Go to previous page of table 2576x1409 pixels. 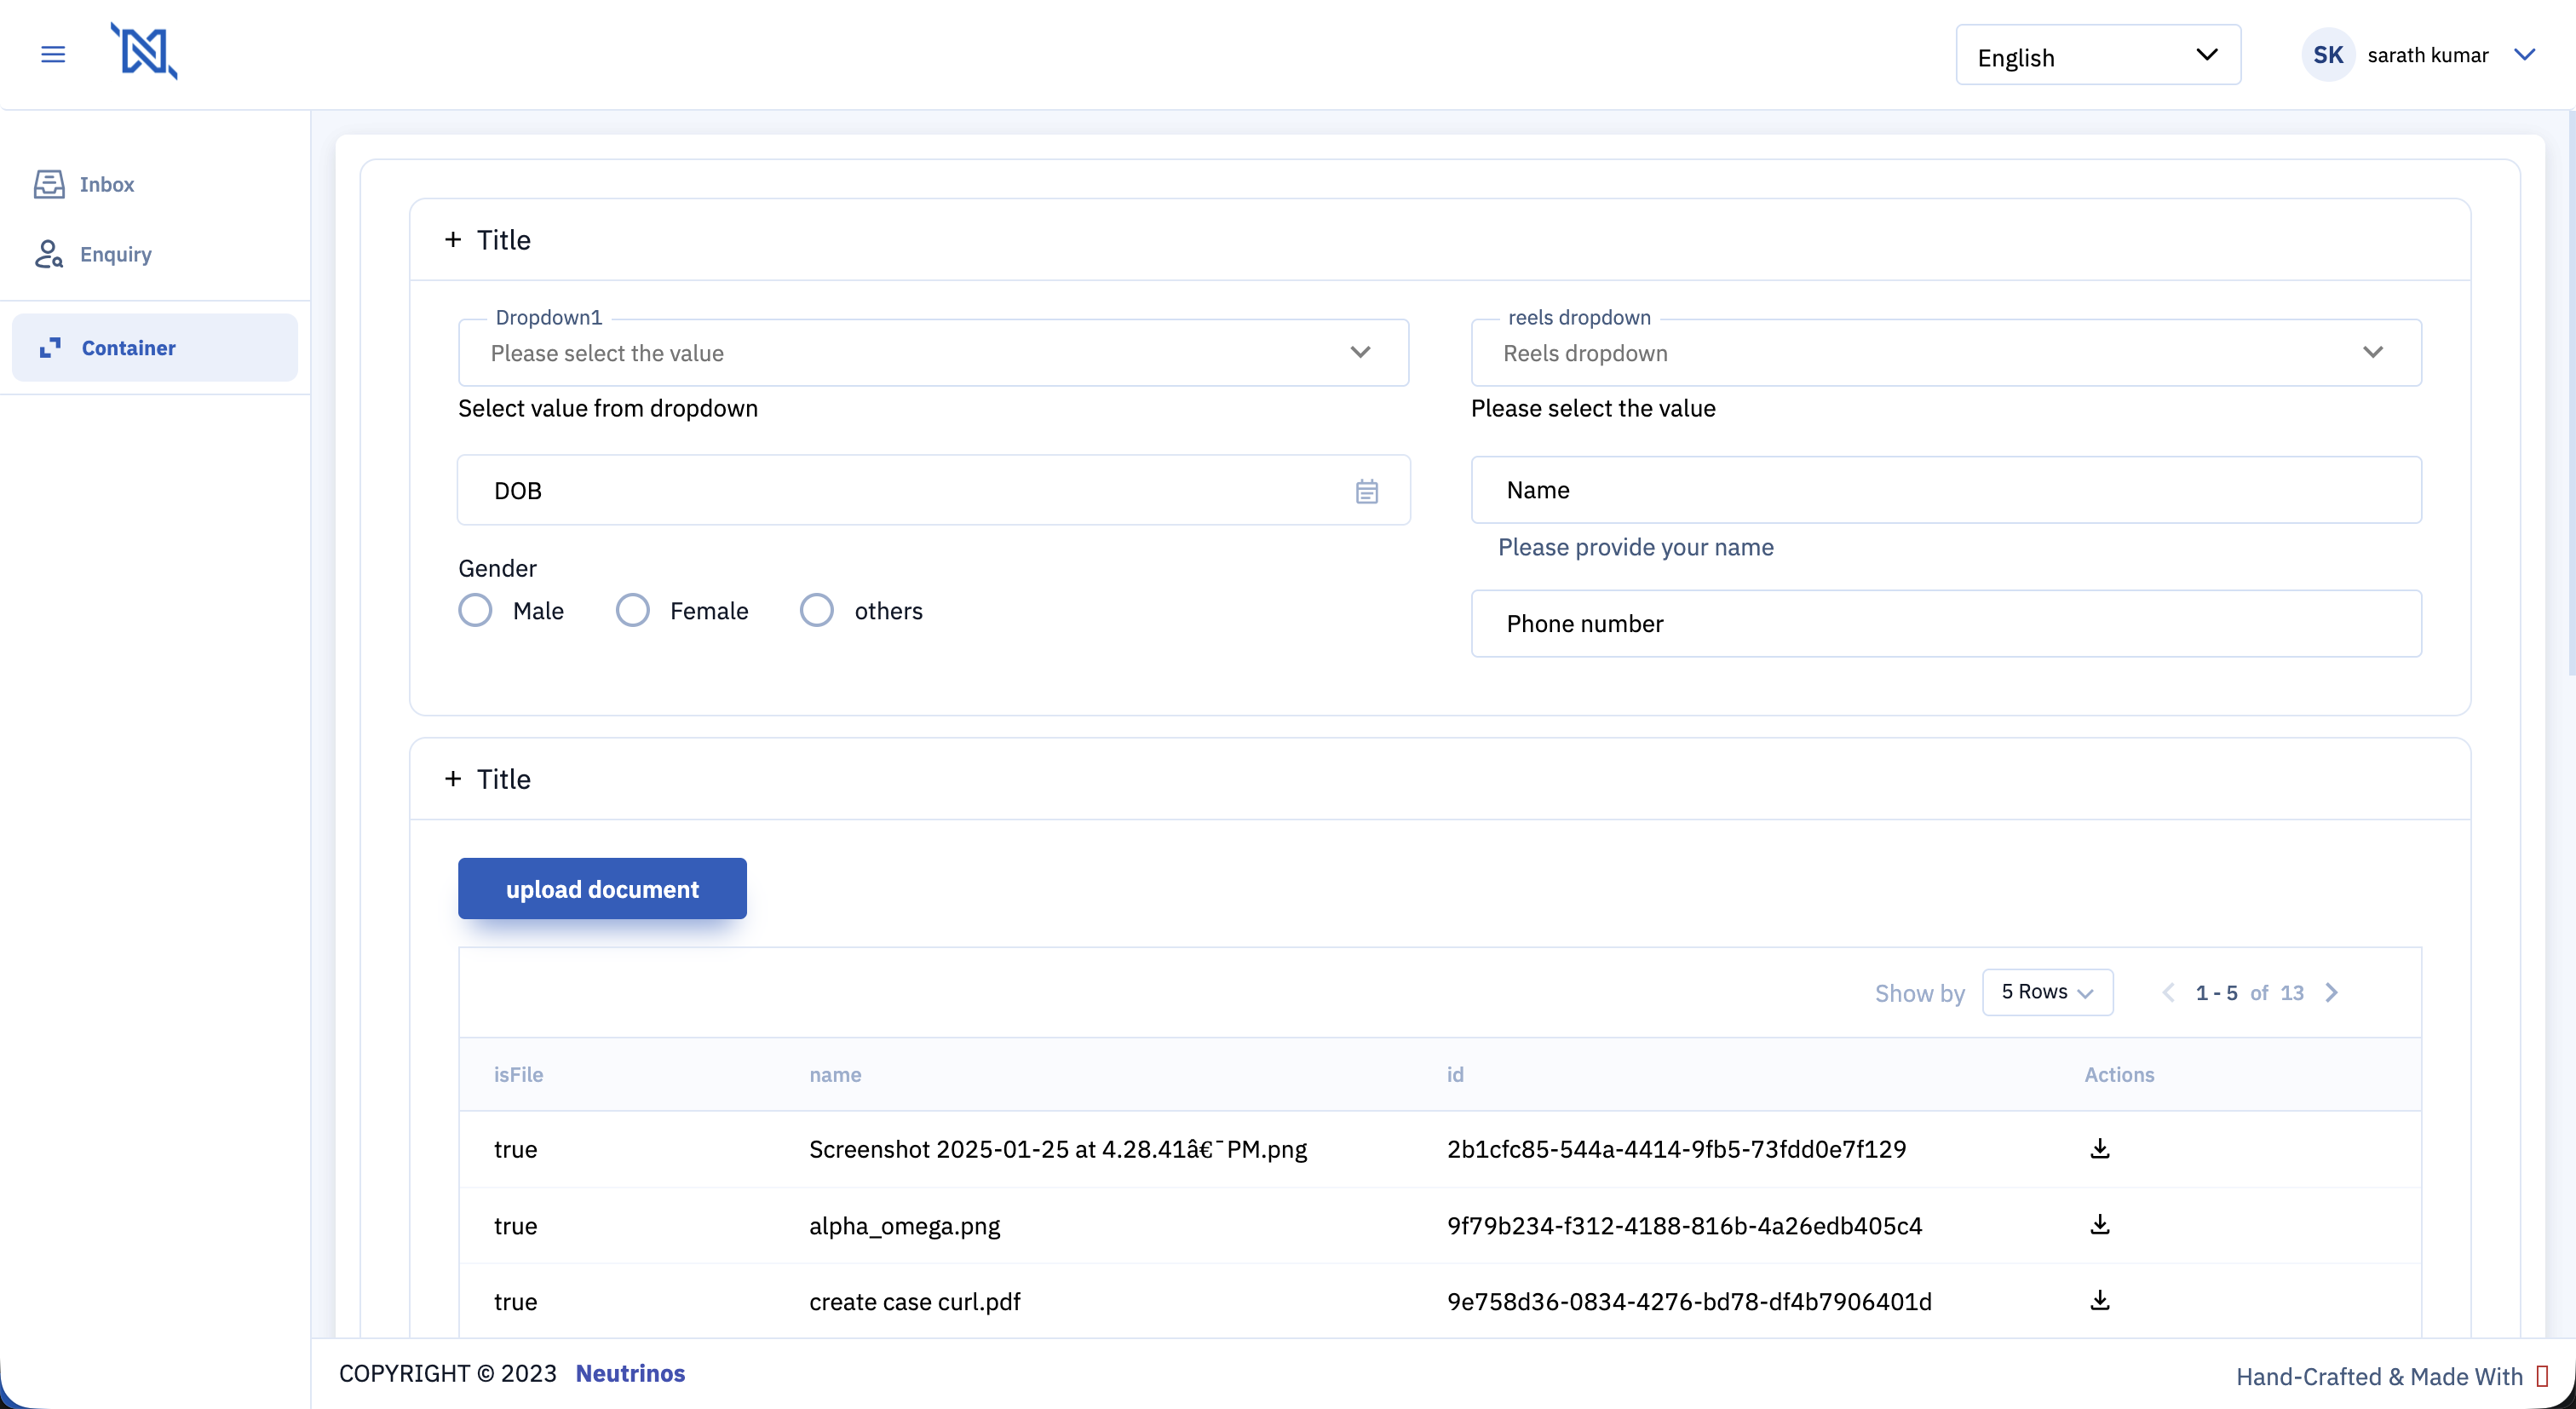click(2168, 992)
